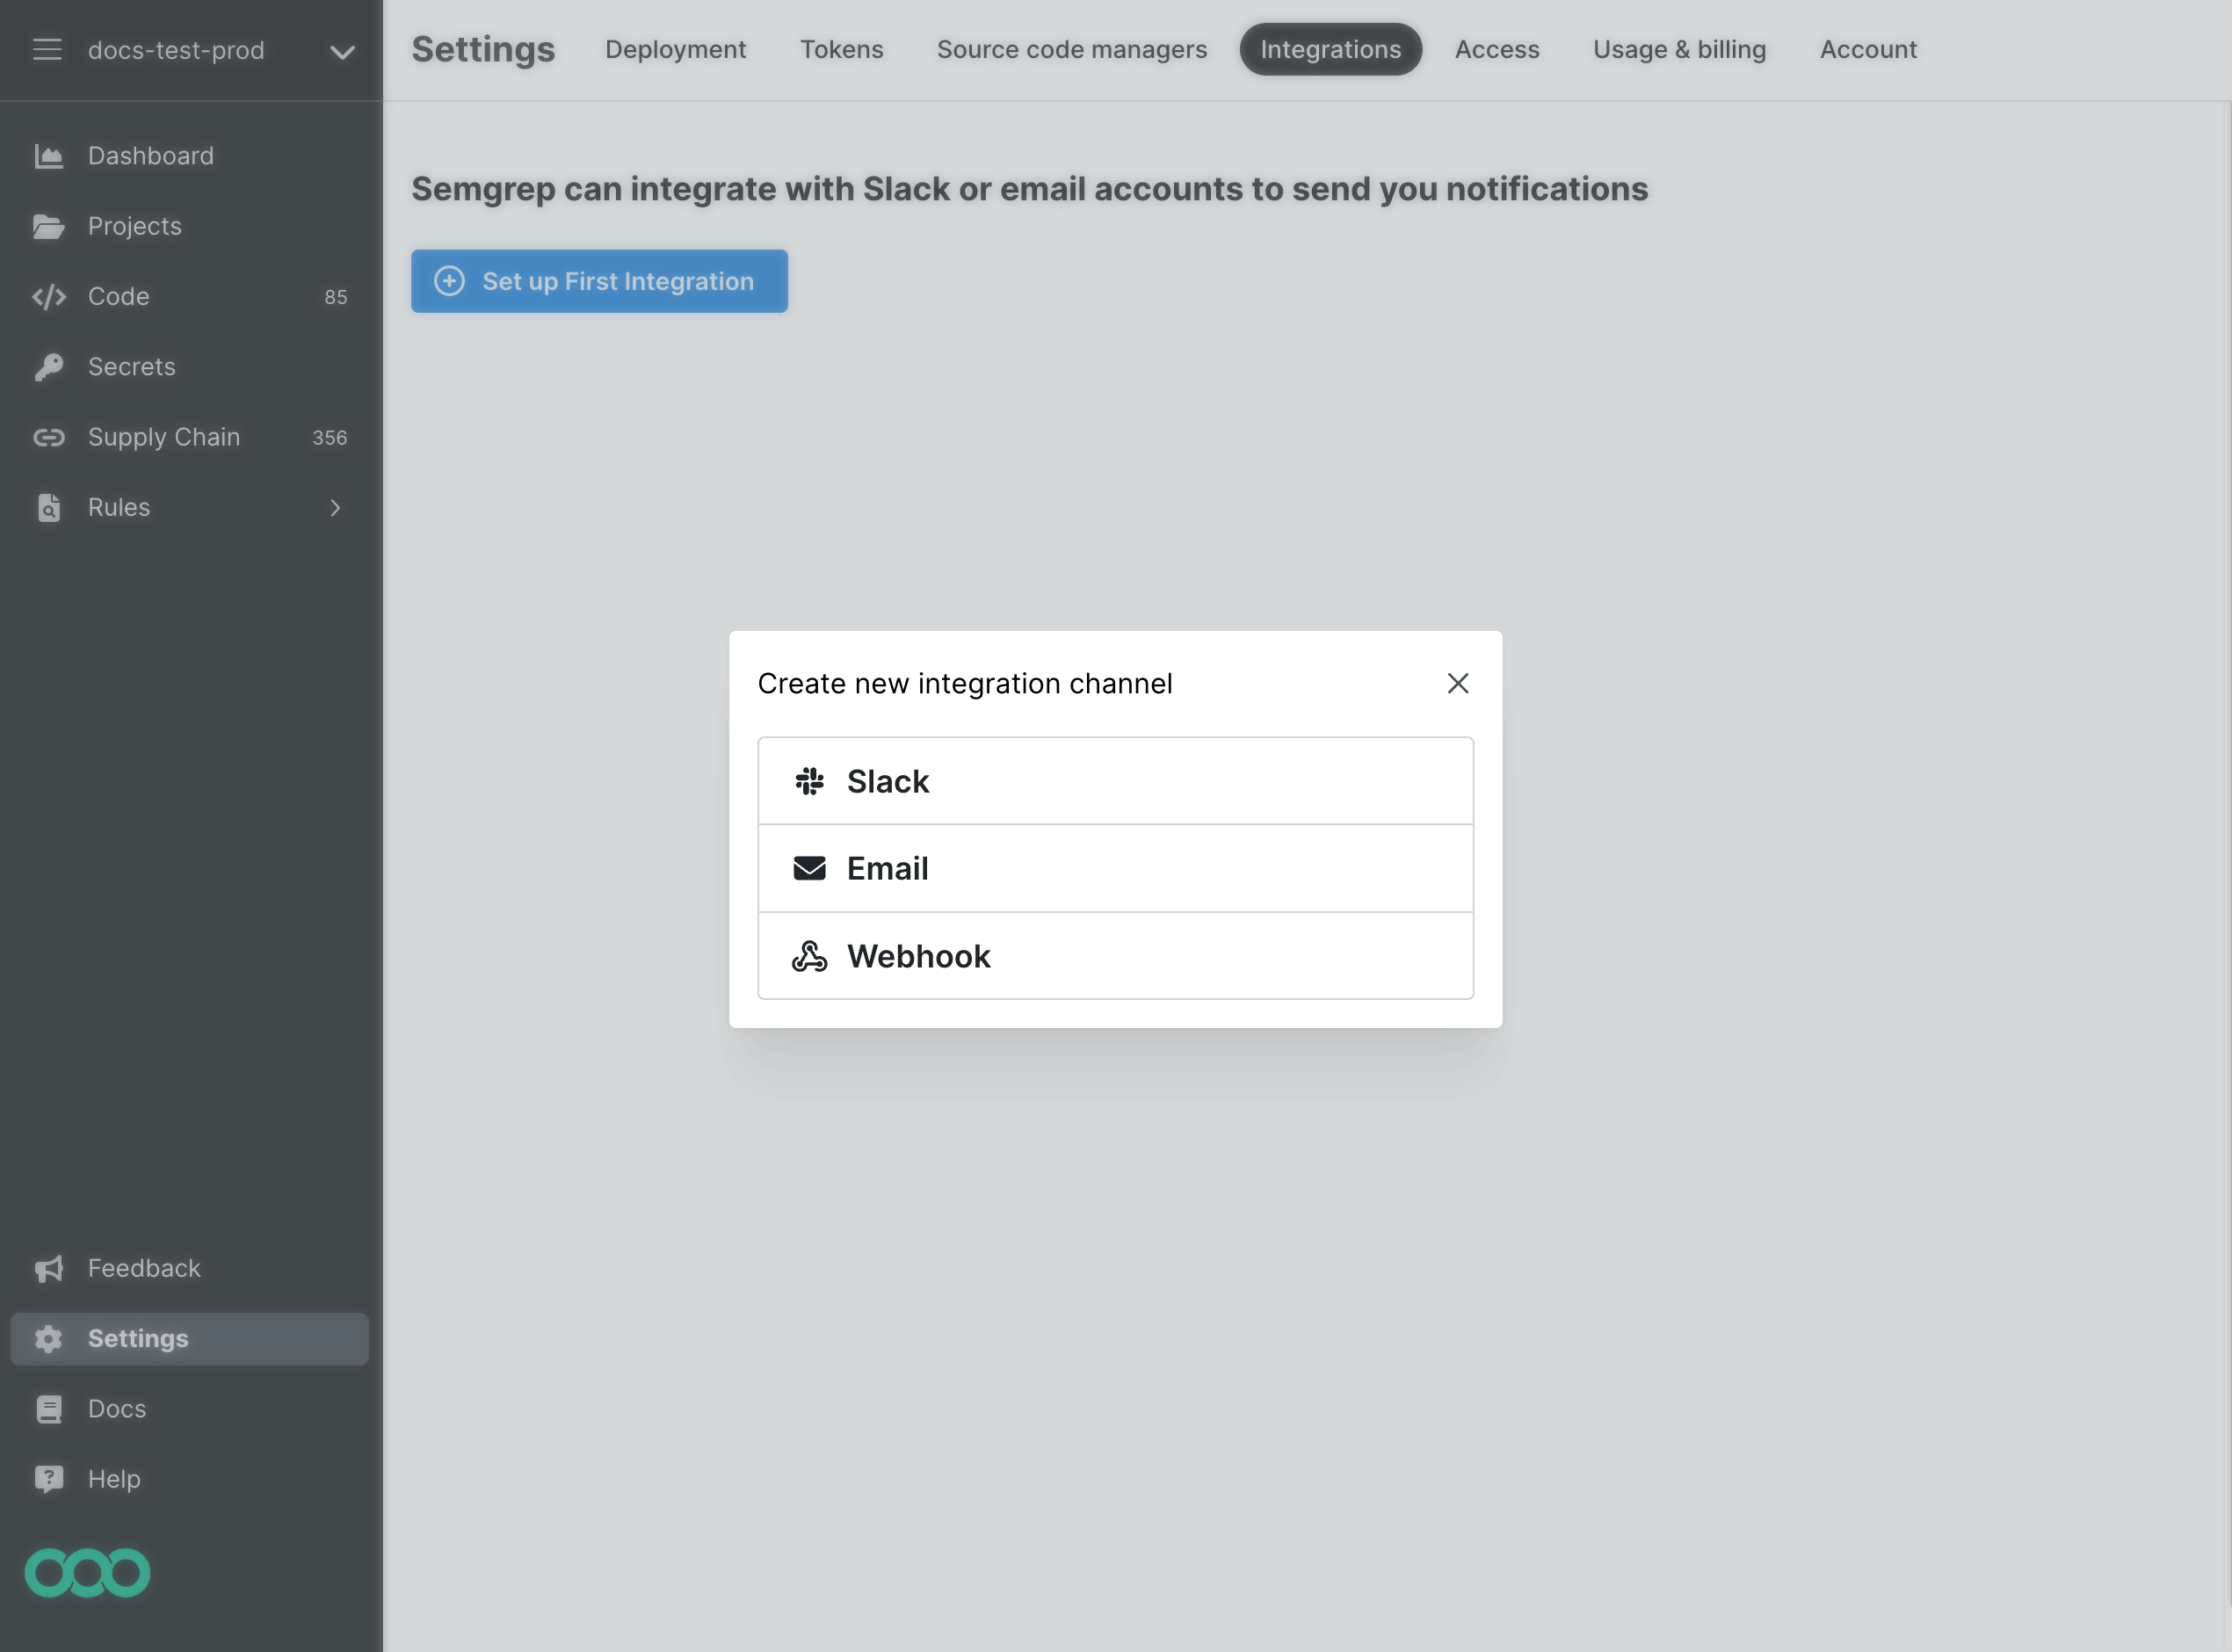Viewport: 2232px width, 1652px height.
Task: Select the Projects folder icon
Action: point(49,226)
